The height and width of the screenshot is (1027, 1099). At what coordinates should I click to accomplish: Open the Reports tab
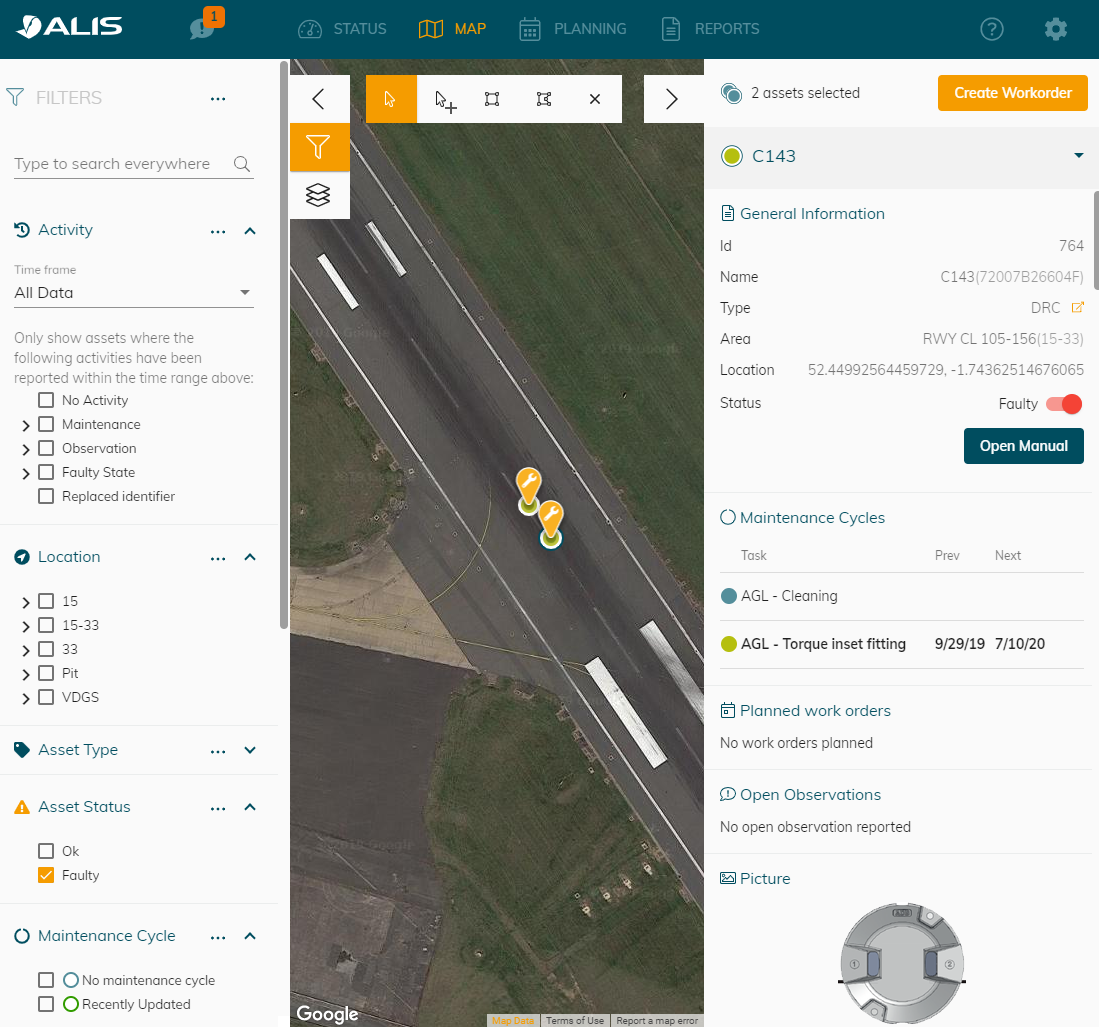point(710,29)
